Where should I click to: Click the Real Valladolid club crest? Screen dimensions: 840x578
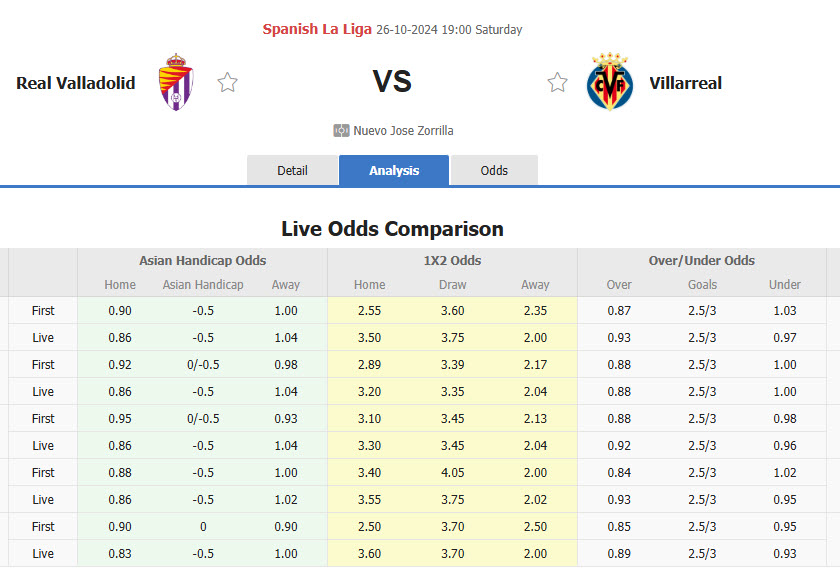176,82
